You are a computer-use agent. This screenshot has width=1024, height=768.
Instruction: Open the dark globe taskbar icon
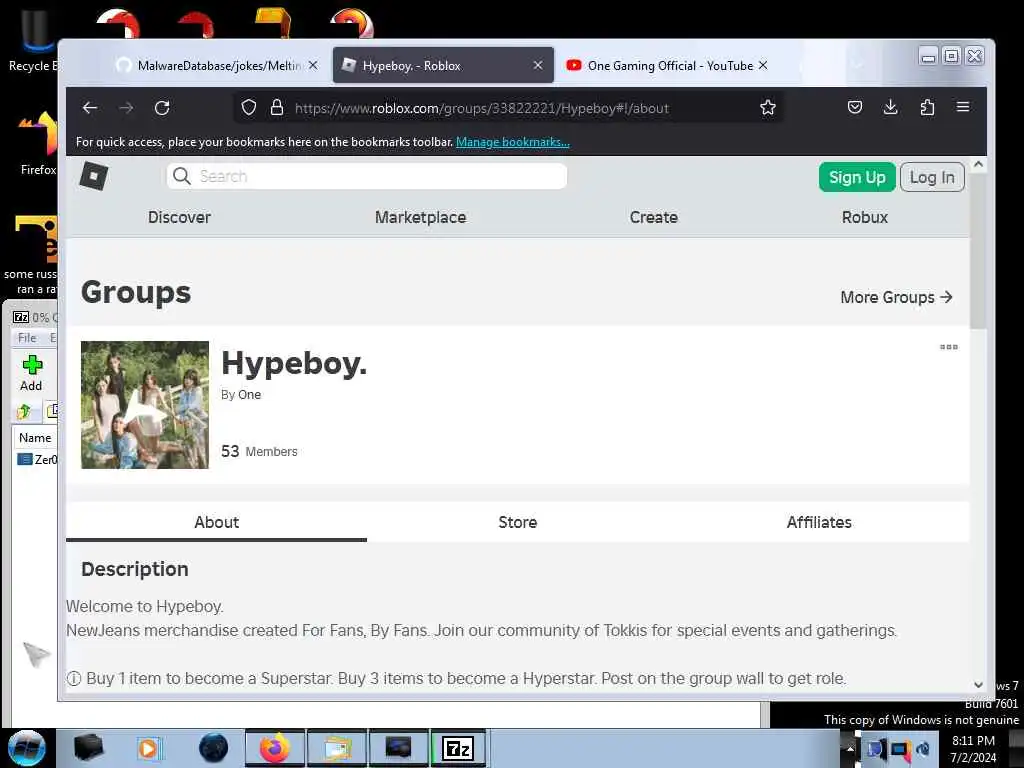pyautogui.click(x=213, y=748)
